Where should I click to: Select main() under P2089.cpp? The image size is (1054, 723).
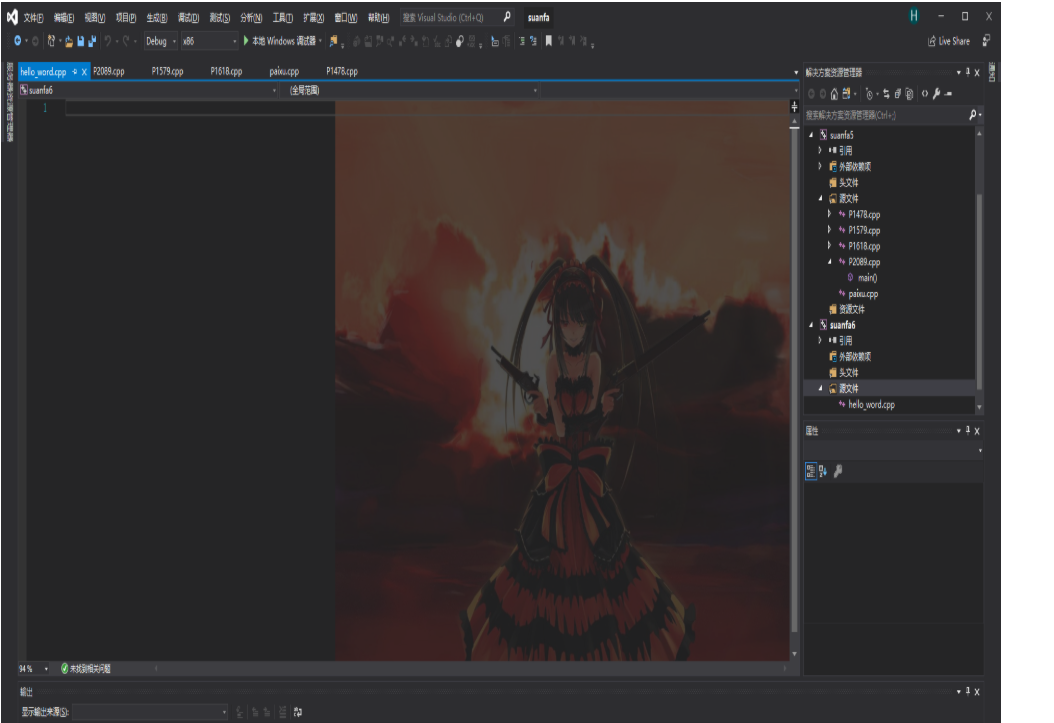(867, 278)
